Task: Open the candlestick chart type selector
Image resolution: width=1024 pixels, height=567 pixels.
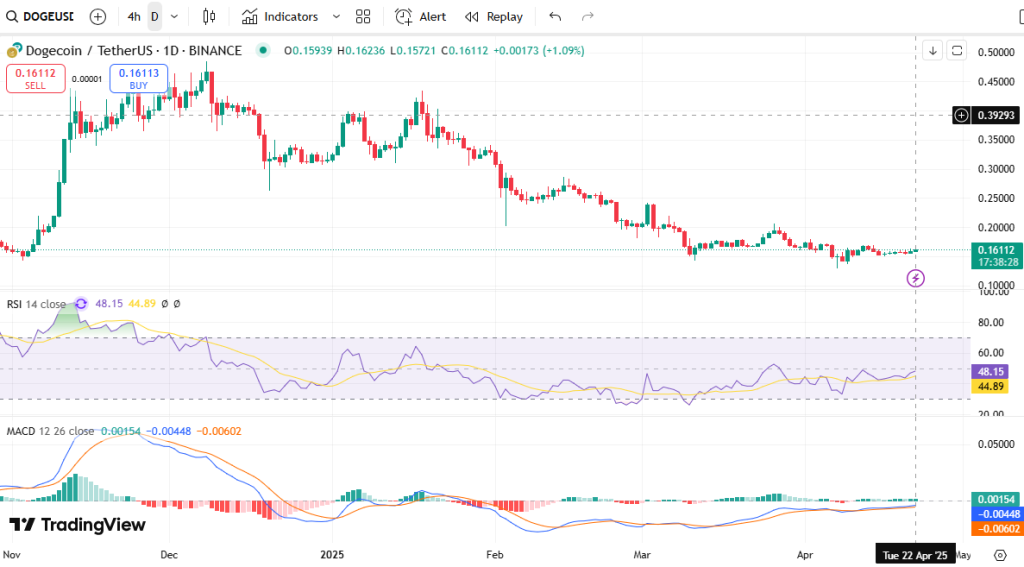Action: (209, 16)
